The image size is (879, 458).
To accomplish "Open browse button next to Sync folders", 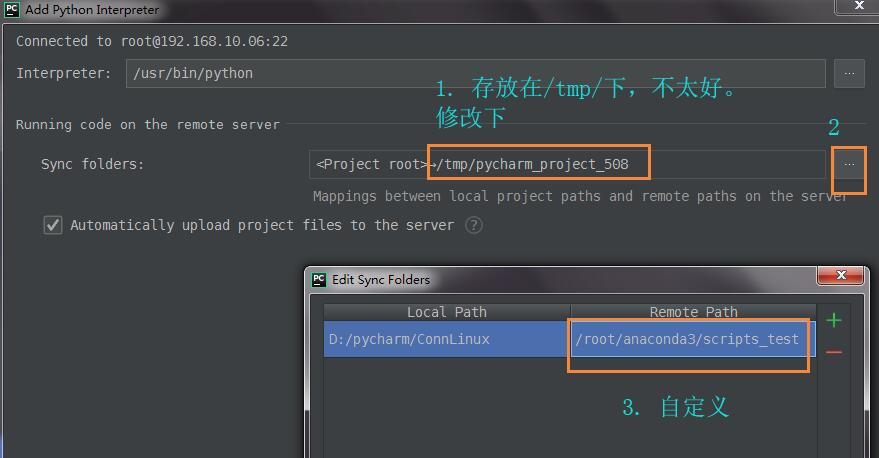I will pos(849,164).
